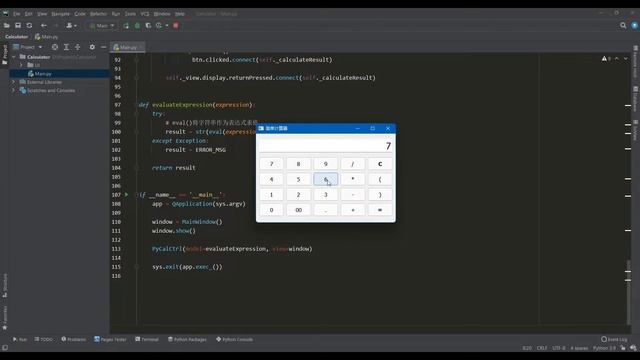Open the Python Packages tab

coord(187,340)
